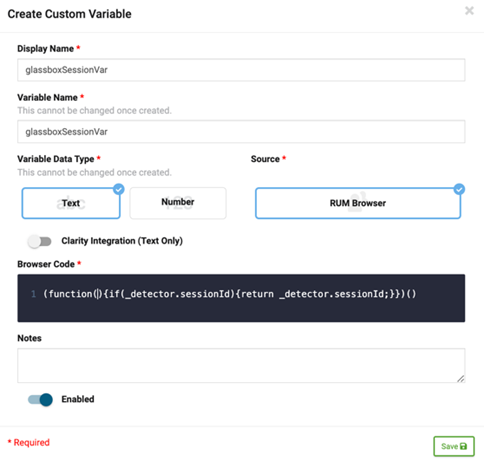
Task: Click the Enabled label text
Action: [x=78, y=399]
